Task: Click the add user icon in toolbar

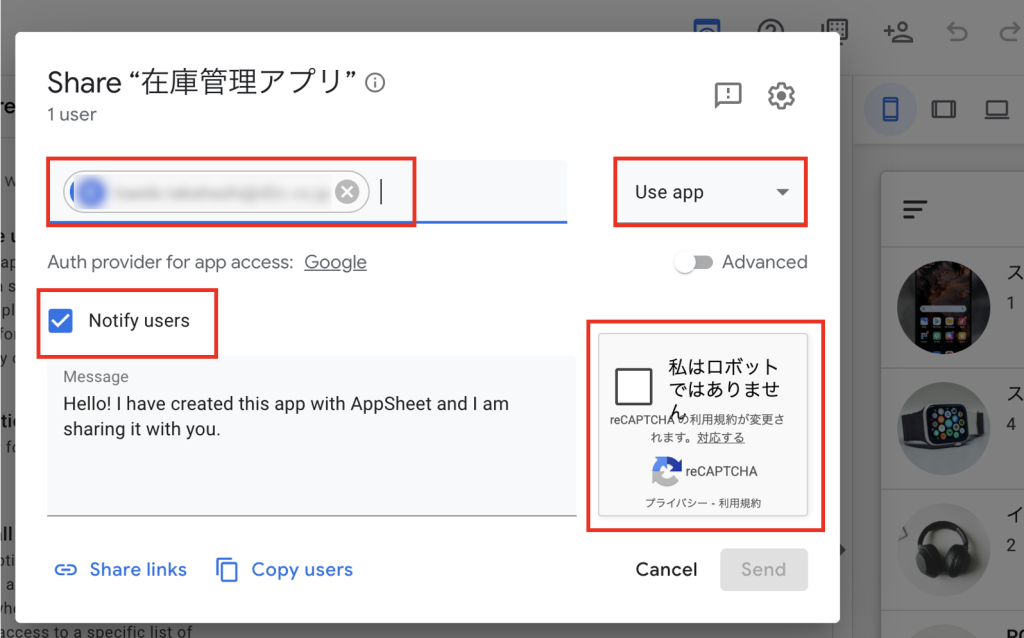Action: tap(898, 32)
